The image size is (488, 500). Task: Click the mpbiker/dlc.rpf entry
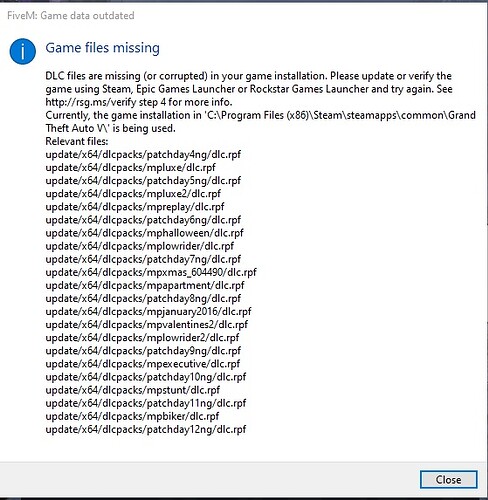[132, 416]
